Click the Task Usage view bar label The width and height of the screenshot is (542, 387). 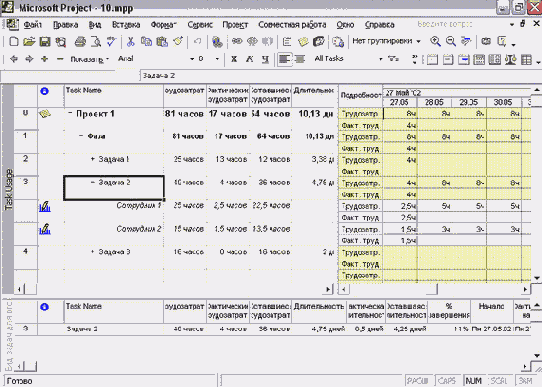pos(9,189)
